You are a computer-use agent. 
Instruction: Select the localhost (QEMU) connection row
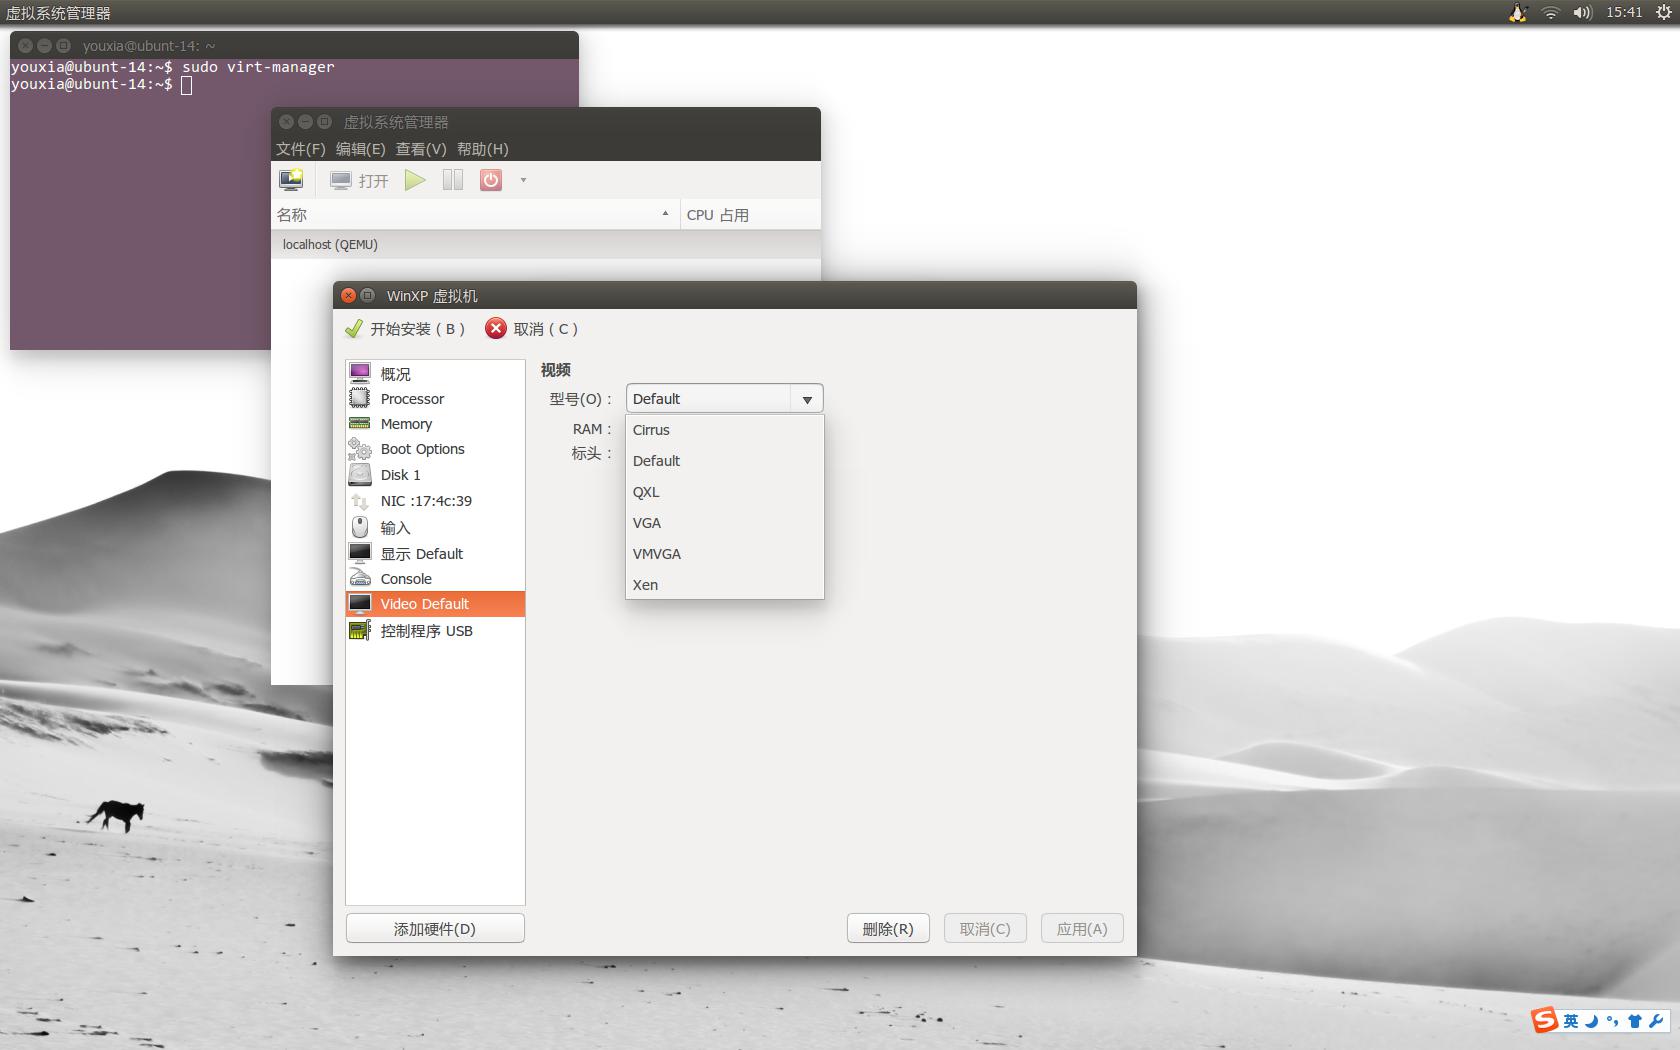coord(330,244)
